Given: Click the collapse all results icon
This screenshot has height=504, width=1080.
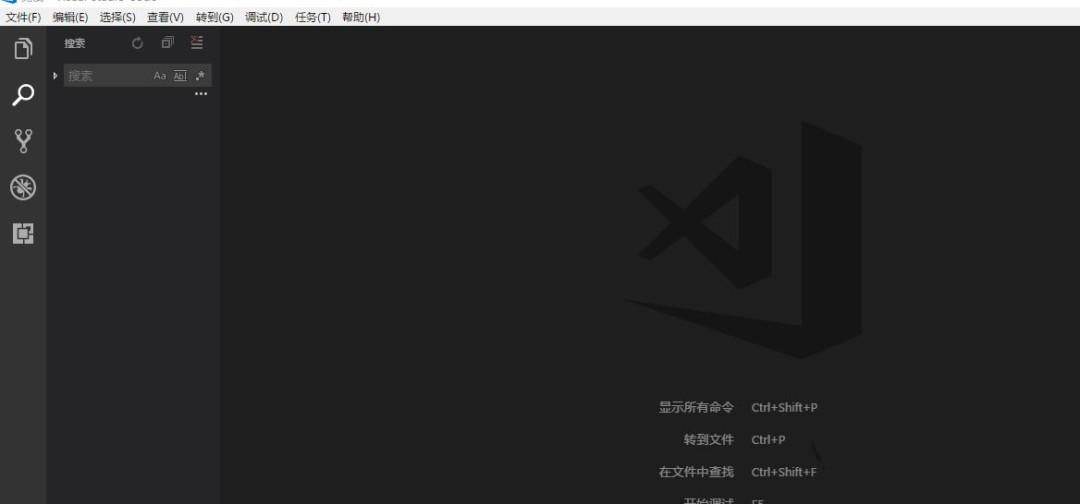Looking at the screenshot, I should click(167, 43).
